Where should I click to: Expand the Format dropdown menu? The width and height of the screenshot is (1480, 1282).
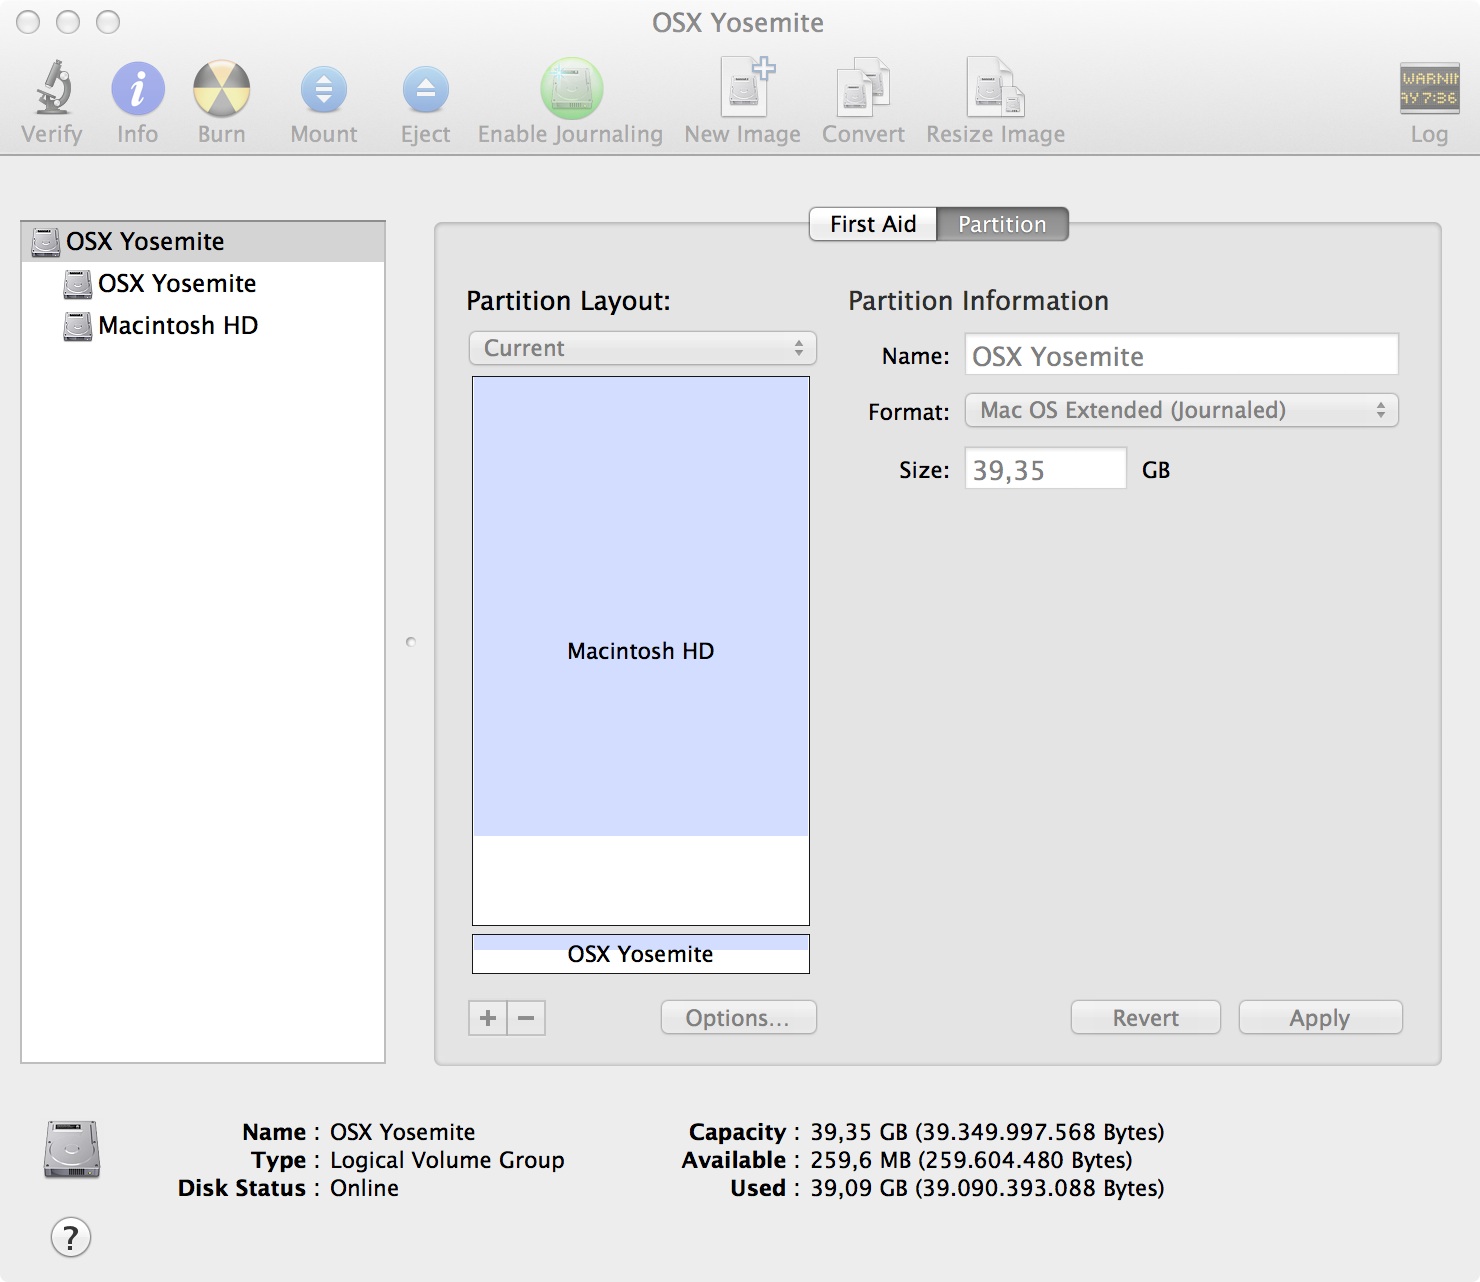coord(1181,410)
